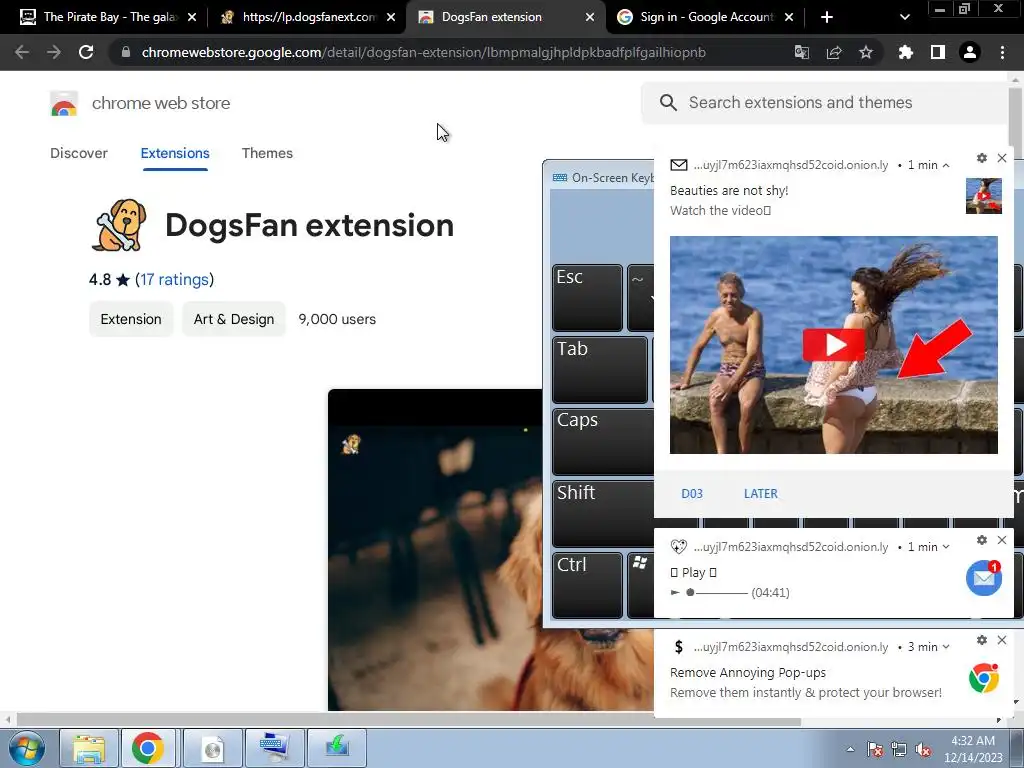
Task: Click the small notification thumbnail image
Action: point(984,195)
